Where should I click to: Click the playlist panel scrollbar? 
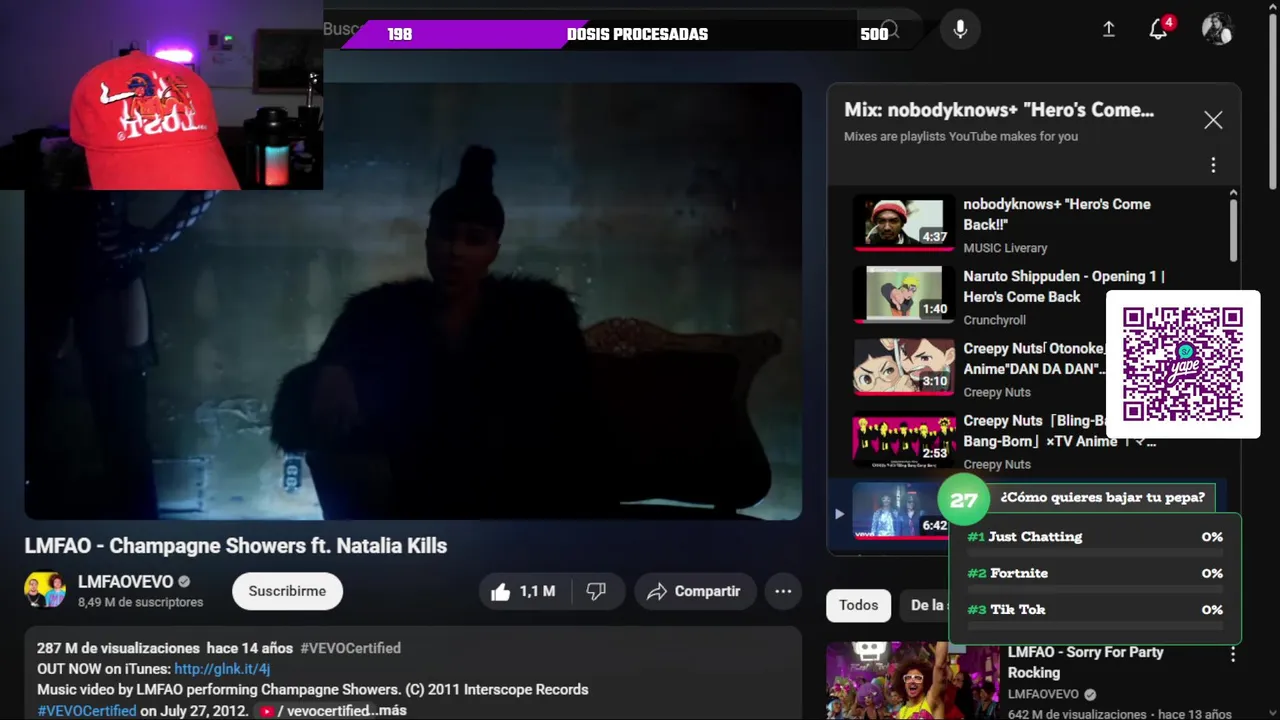(1233, 230)
